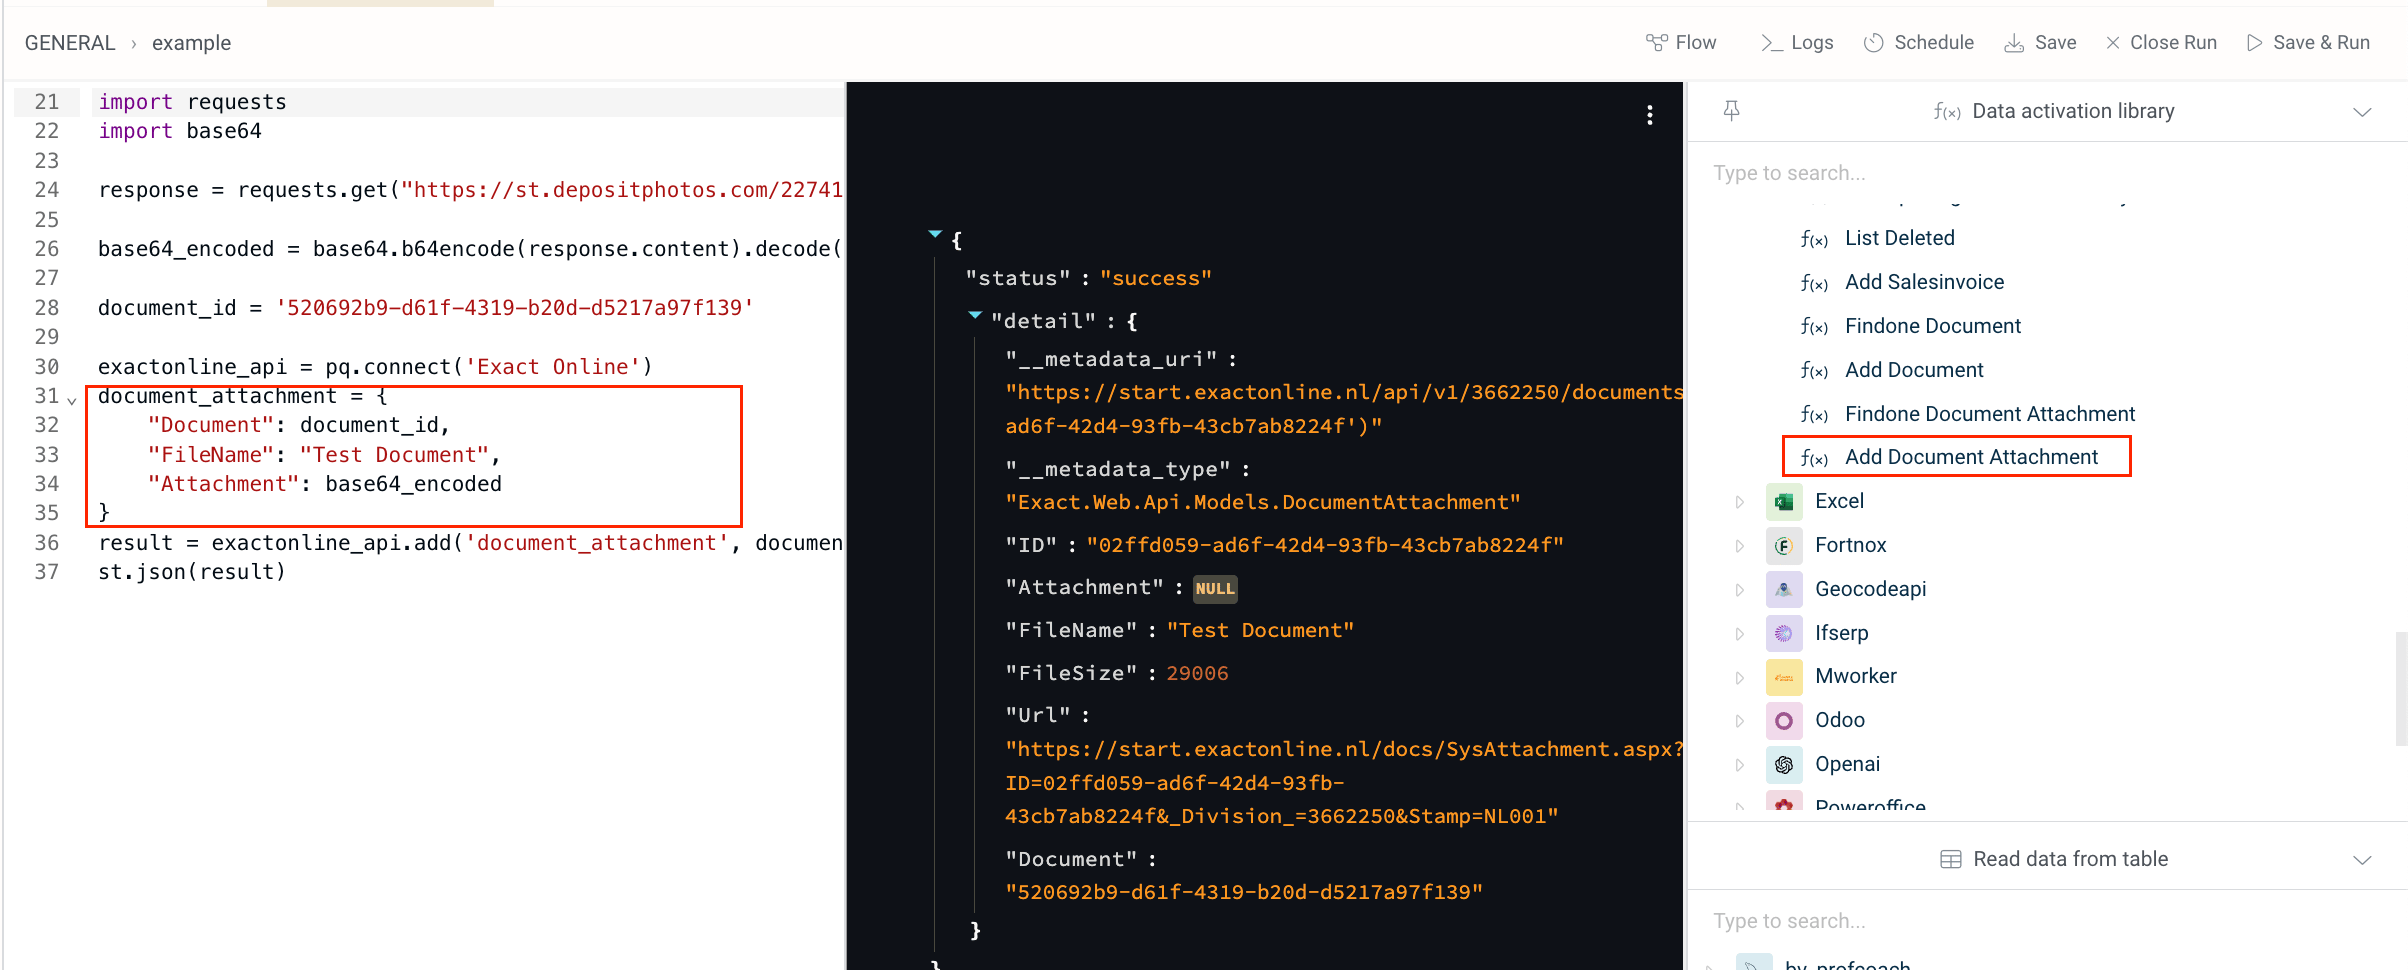Collapse the root JSON object in output
This screenshot has height=970, width=2408.
(x=935, y=235)
